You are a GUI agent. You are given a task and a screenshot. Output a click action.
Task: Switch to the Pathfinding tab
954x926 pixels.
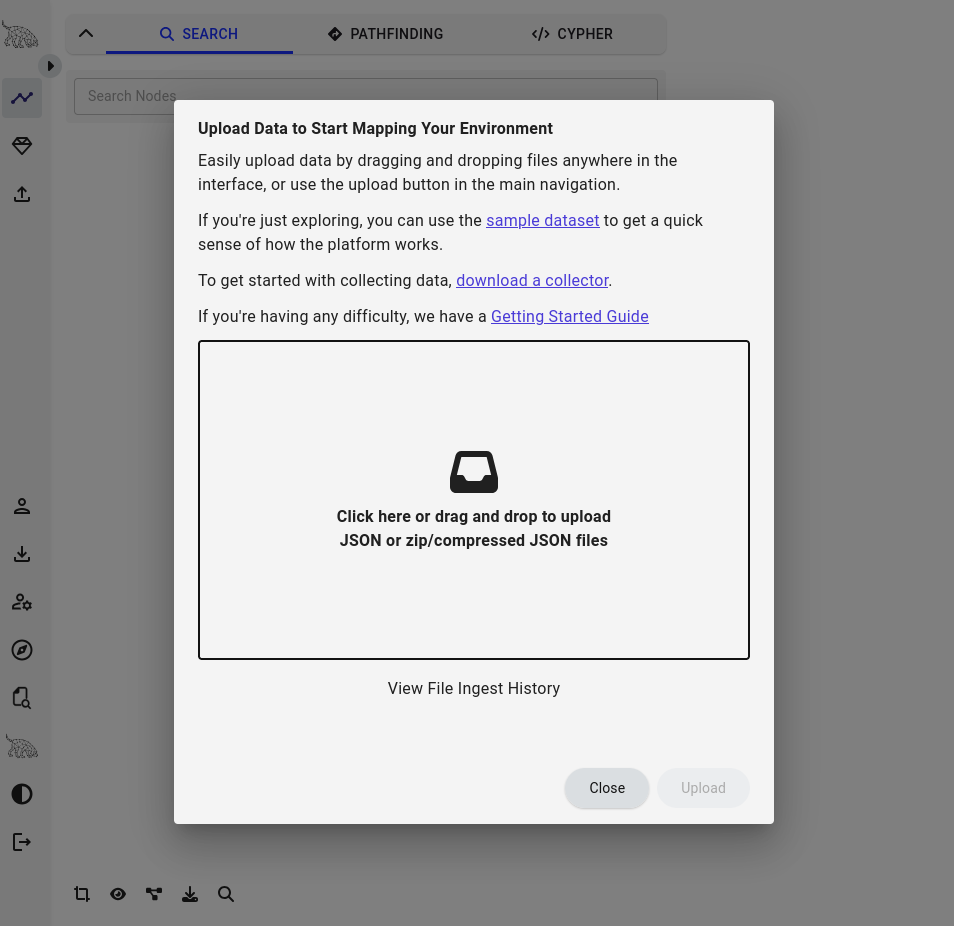386,34
